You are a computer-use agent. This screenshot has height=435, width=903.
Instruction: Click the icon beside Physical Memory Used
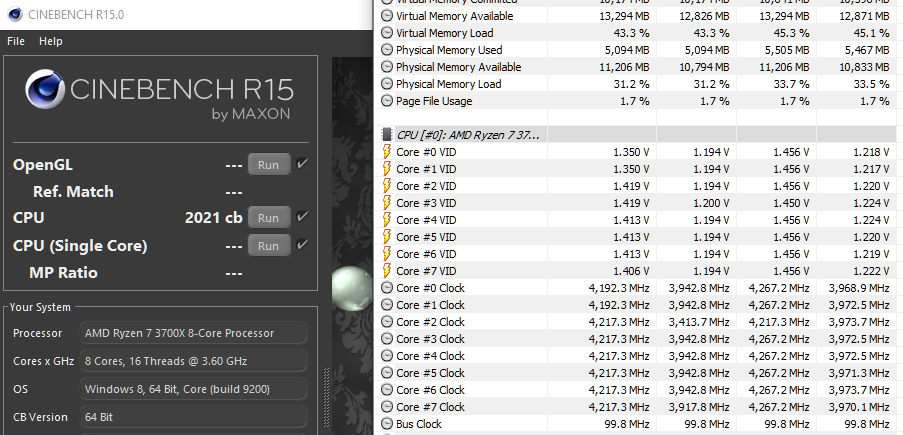pyautogui.click(x=387, y=50)
